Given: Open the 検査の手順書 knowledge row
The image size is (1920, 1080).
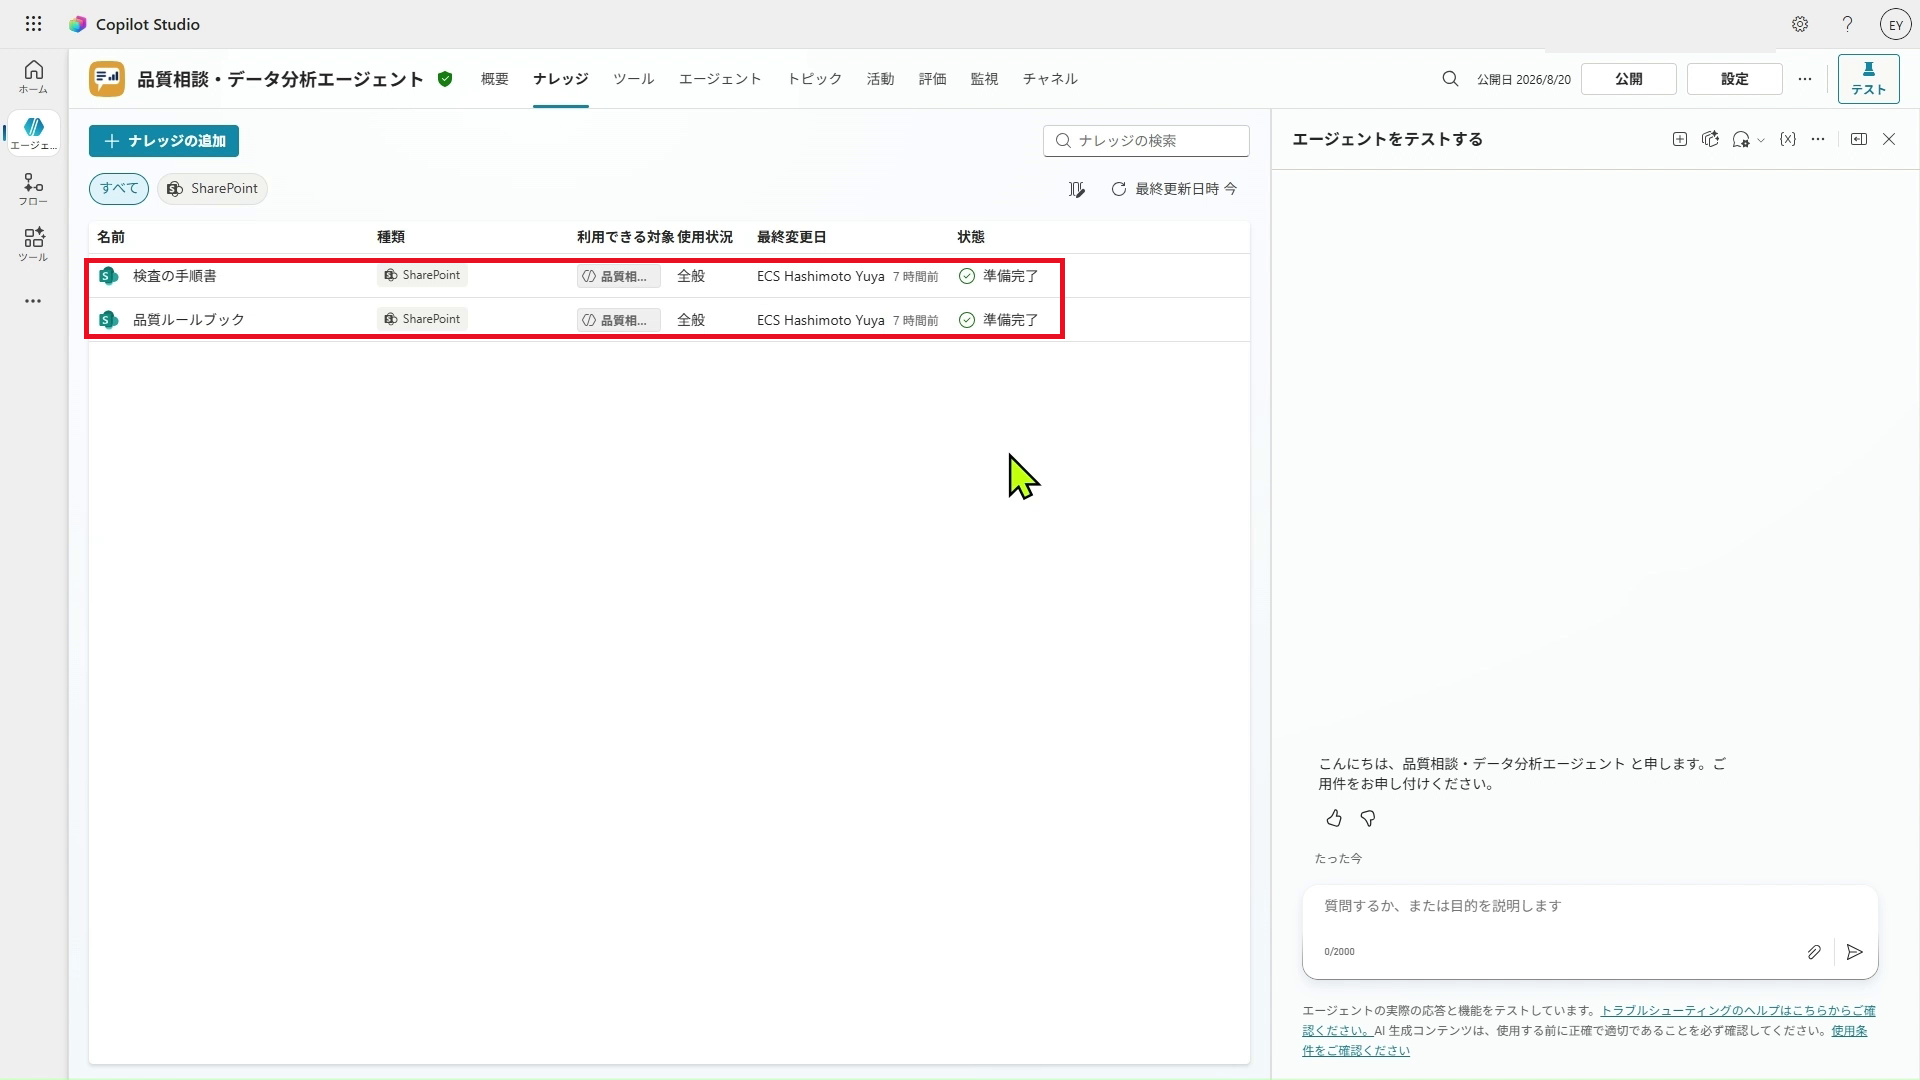Looking at the screenshot, I should click(x=669, y=276).
